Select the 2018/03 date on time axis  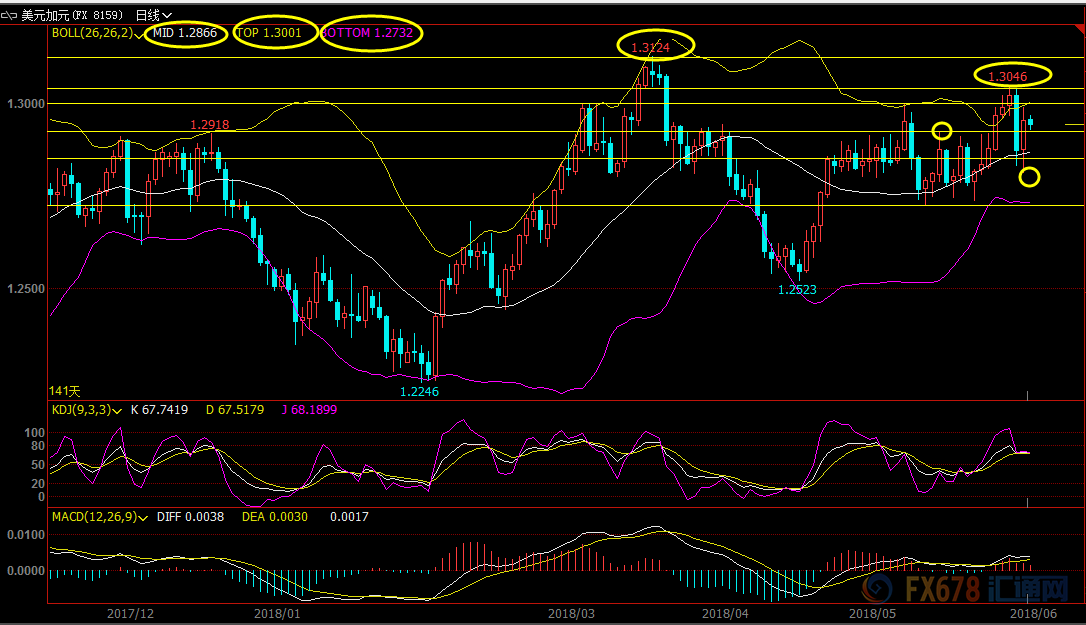tap(571, 612)
